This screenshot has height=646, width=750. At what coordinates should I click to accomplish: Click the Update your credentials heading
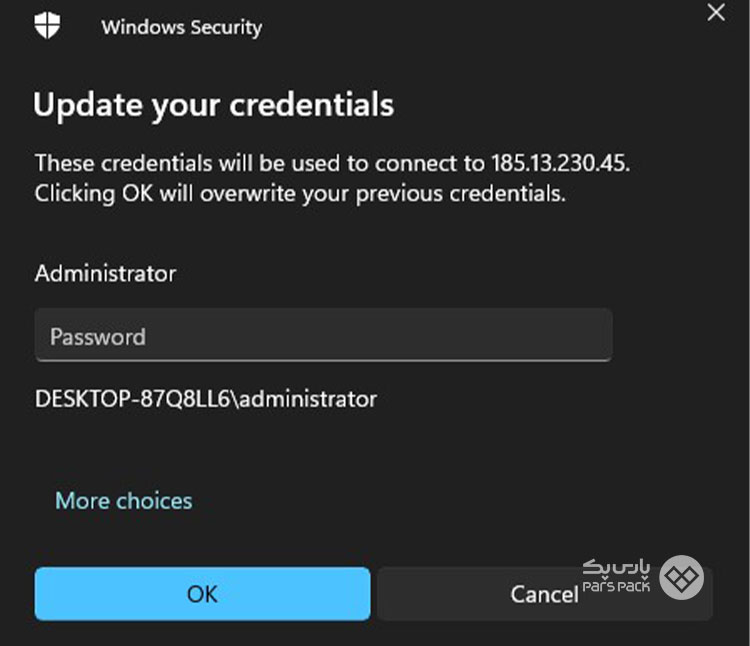213,105
